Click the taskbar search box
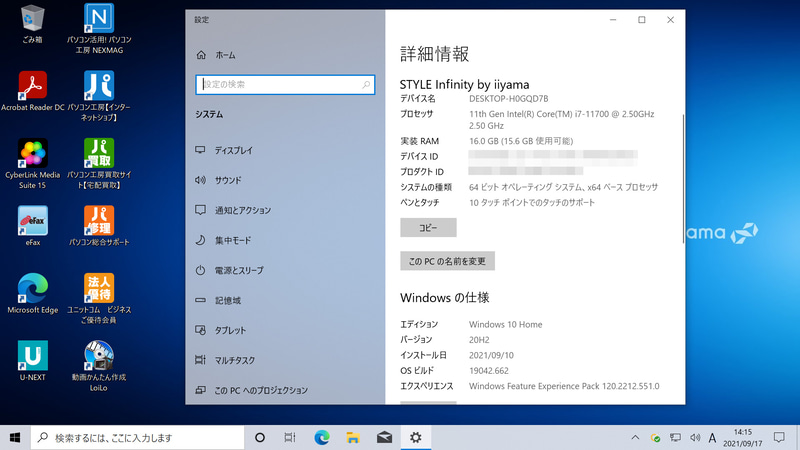800x450 pixels. 137,438
